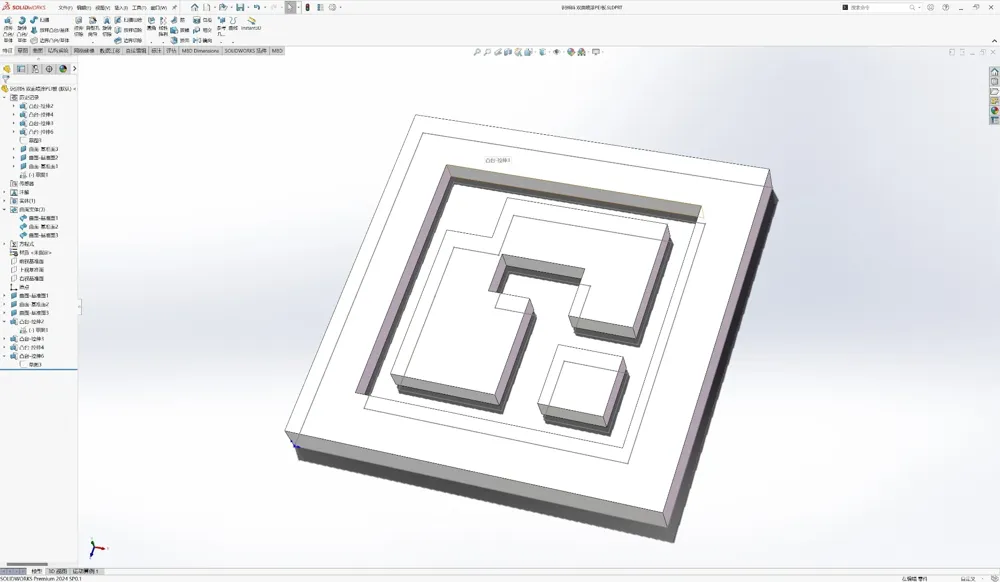Open Options via the gear icon
This screenshot has height=582, width=1000.
click(x=332, y=7)
